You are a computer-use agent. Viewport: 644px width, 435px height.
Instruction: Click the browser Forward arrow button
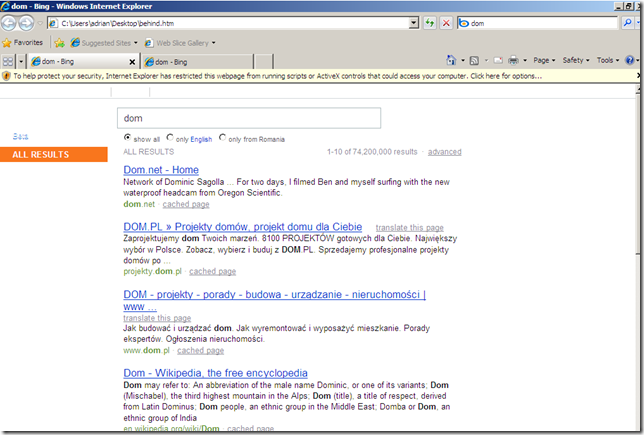coord(26,23)
